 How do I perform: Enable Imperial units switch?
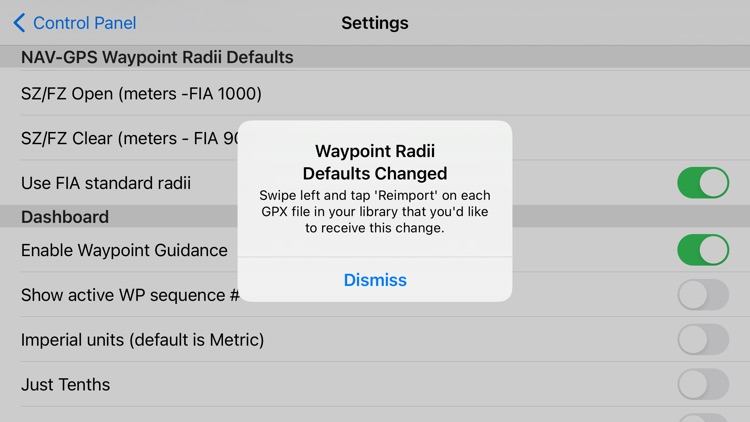[703, 339]
